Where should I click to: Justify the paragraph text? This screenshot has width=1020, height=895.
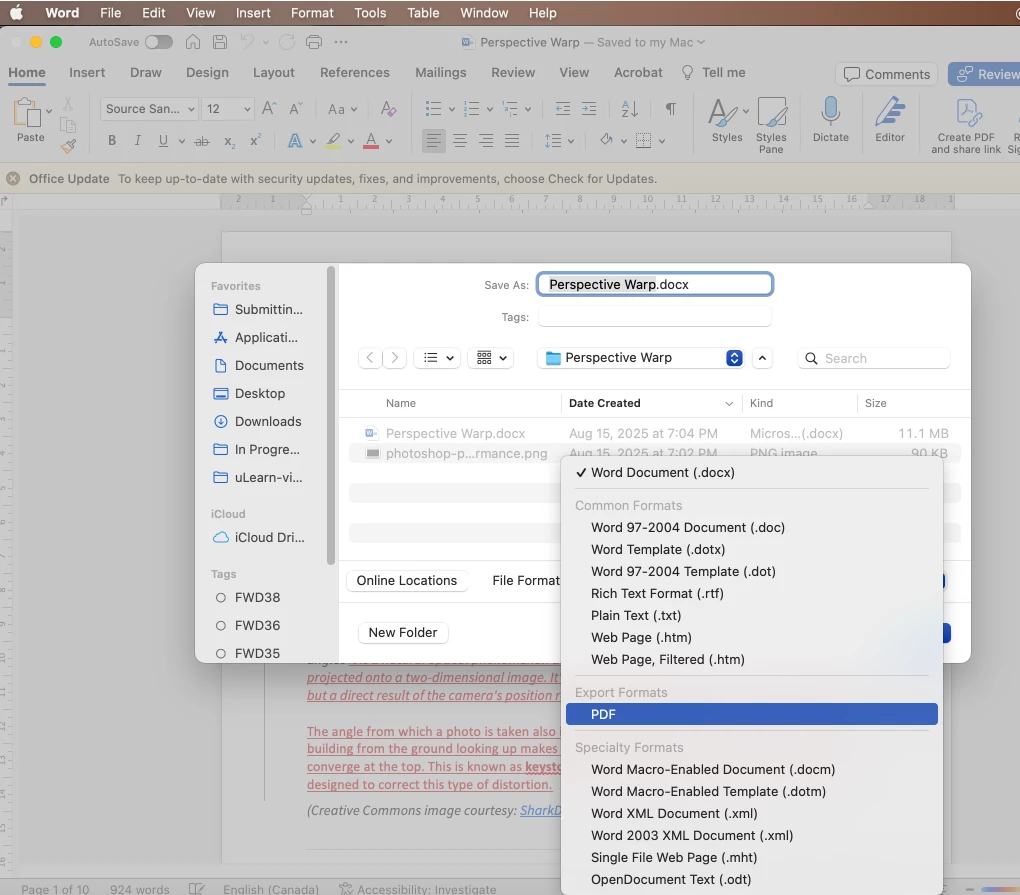click(x=513, y=140)
